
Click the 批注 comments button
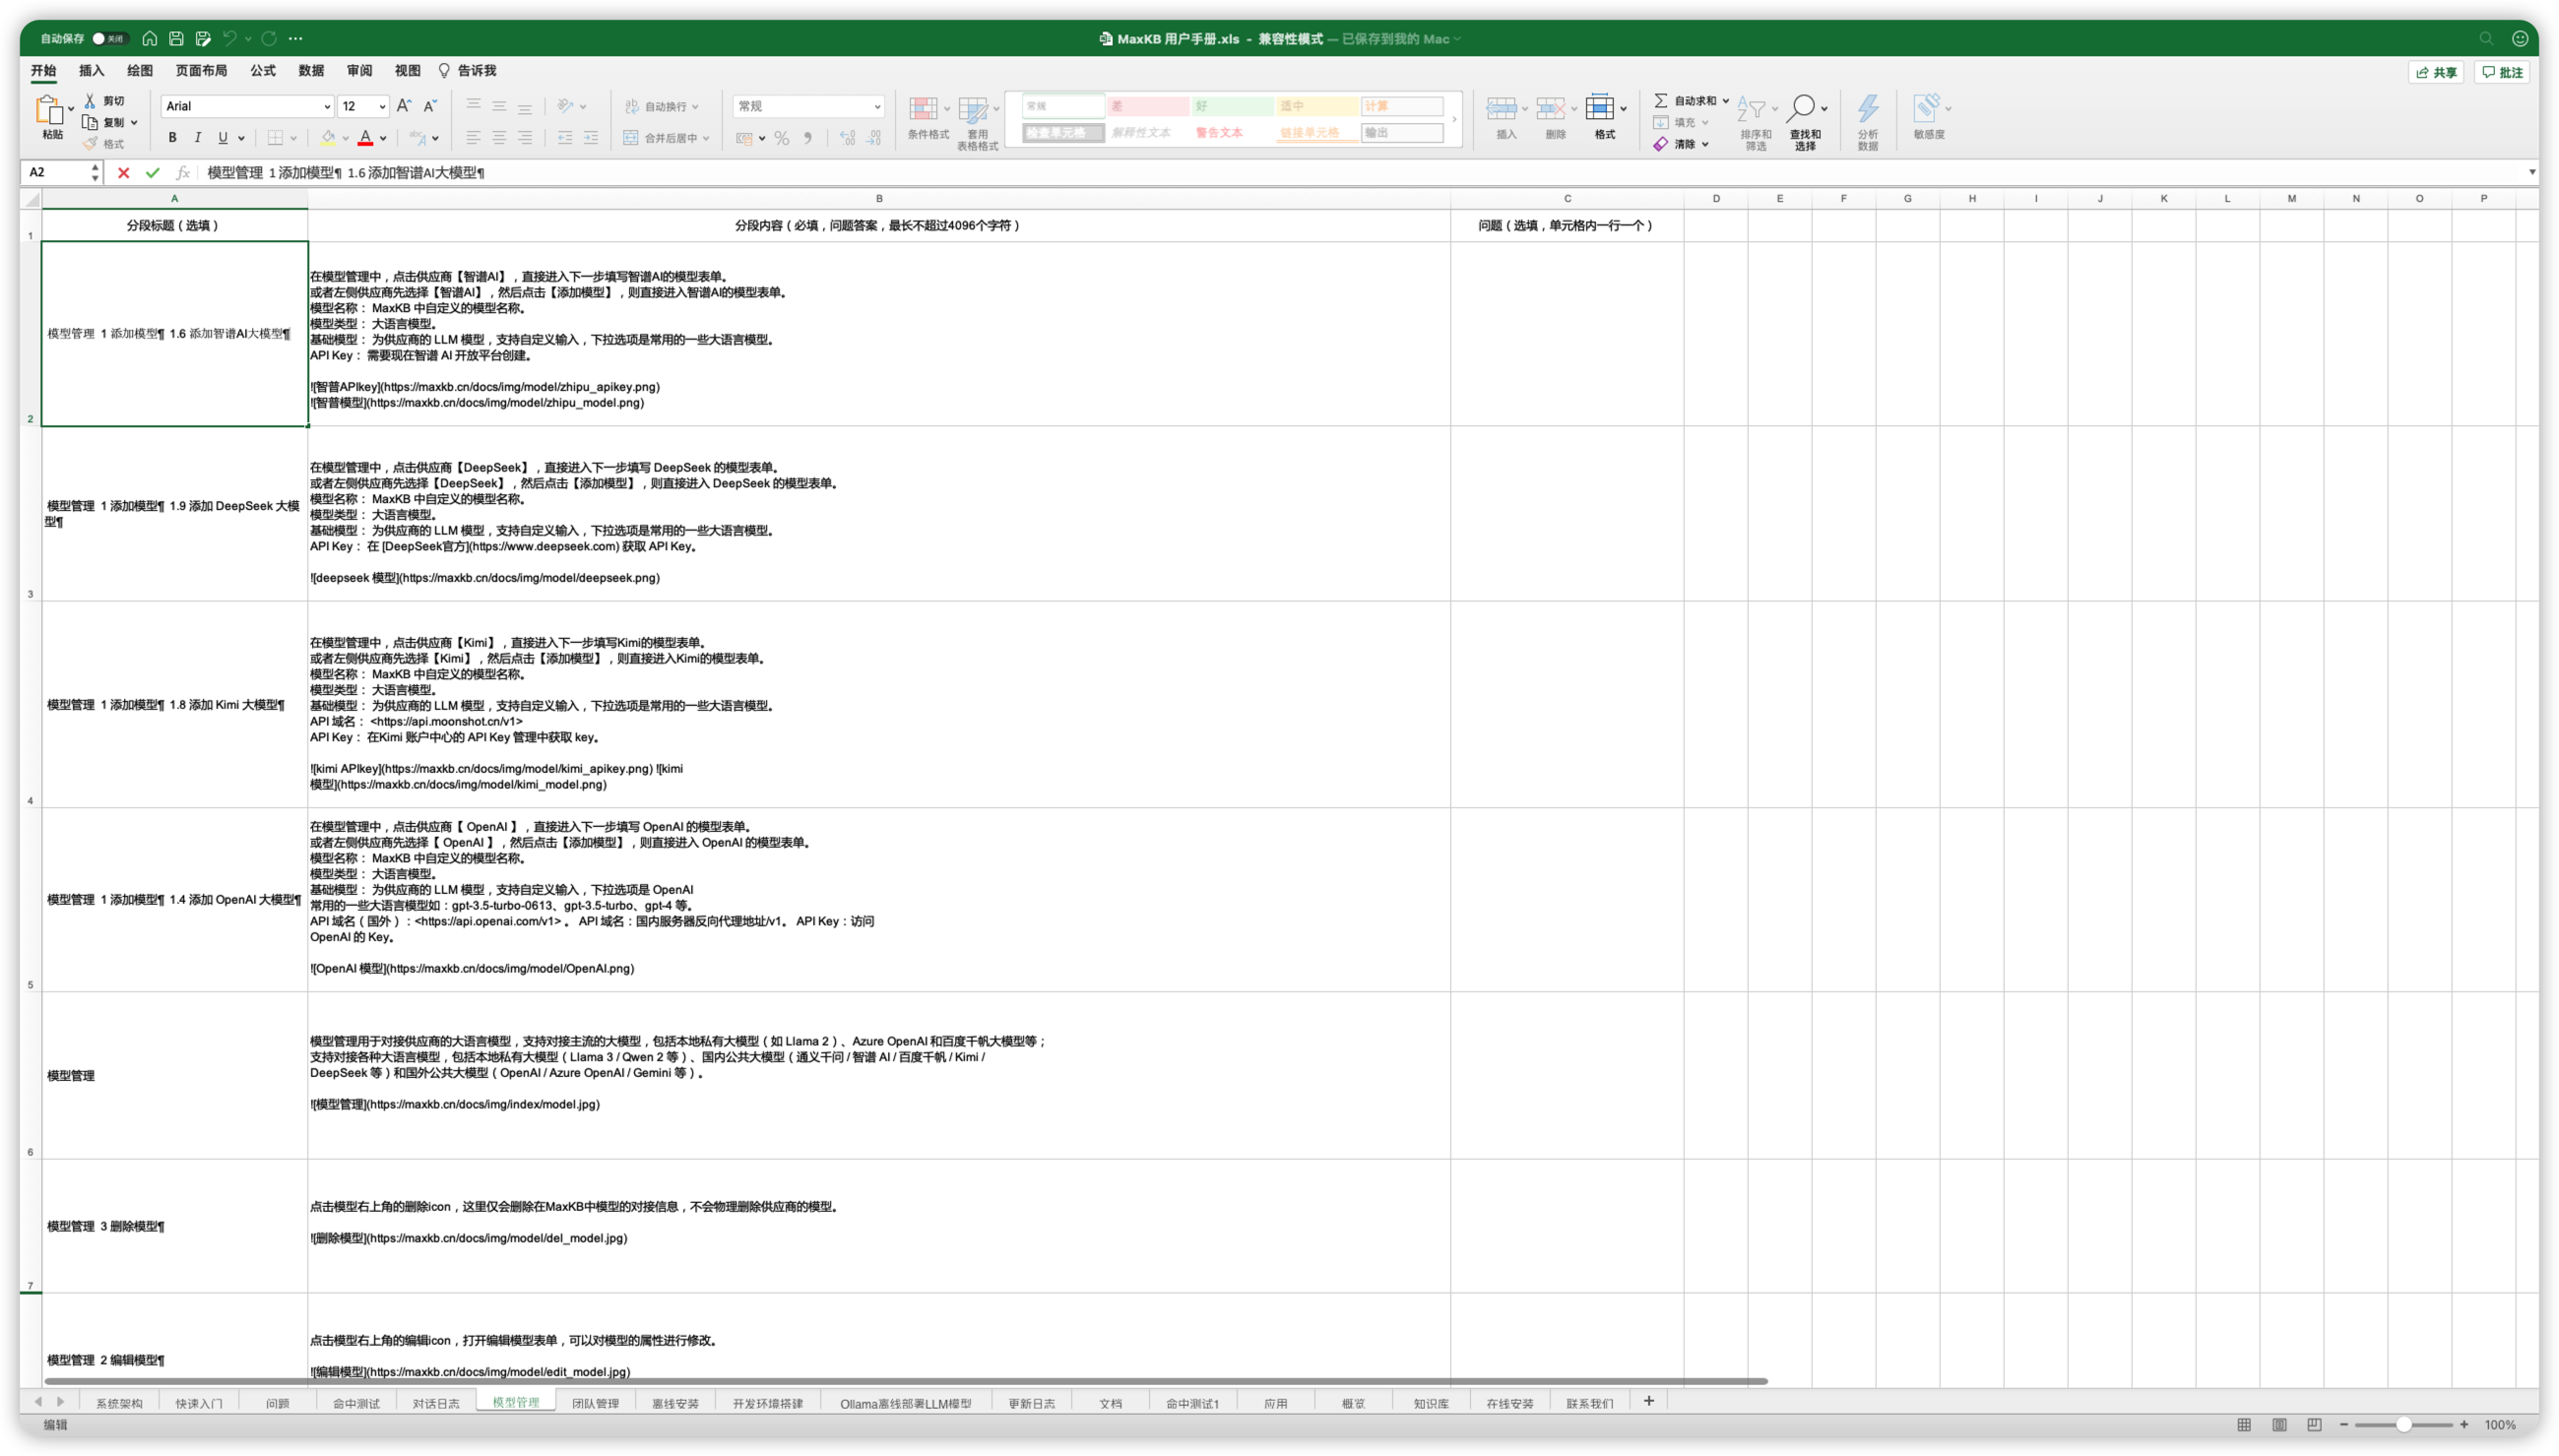2502,72
